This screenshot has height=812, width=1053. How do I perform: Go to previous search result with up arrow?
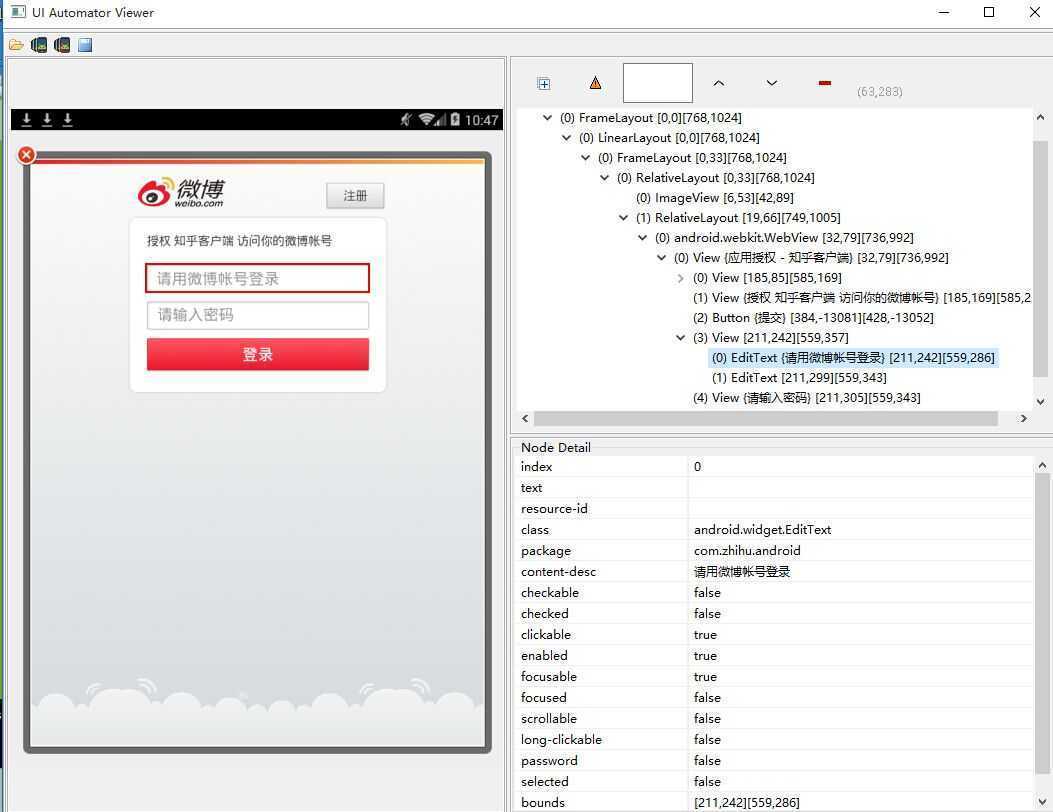click(x=719, y=83)
